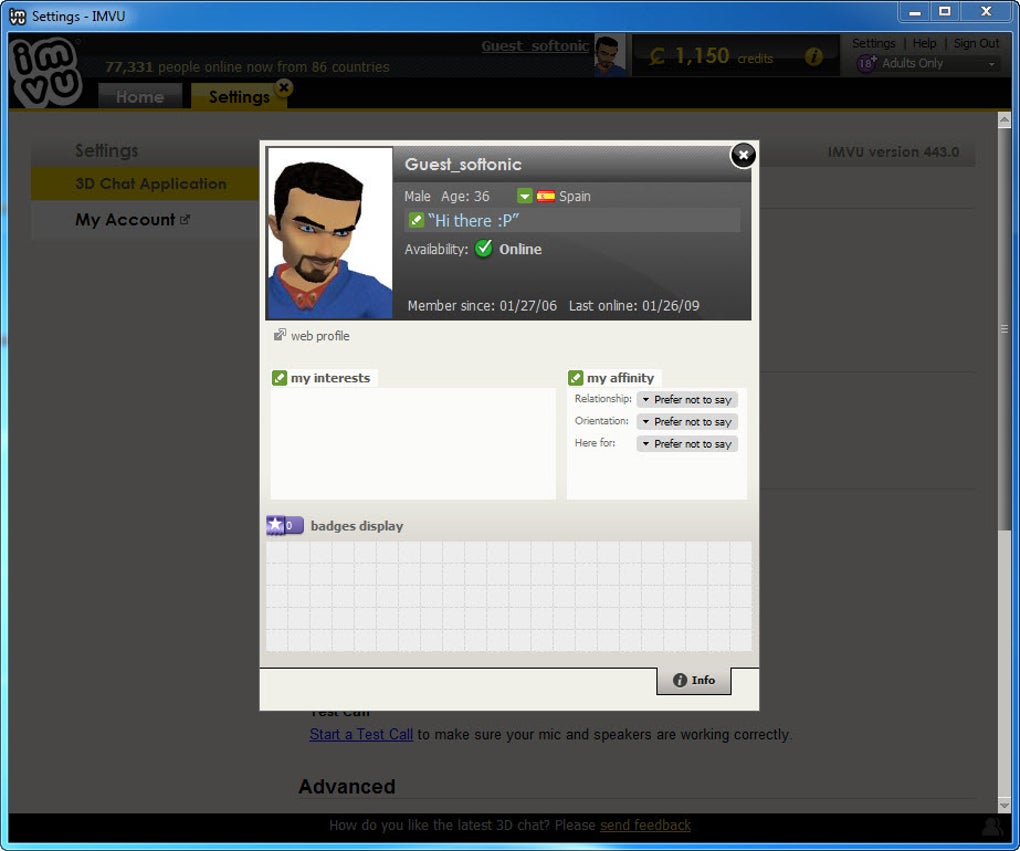Open the Info tab on profile card
This screenshot has height=851, width=1020.
click(693, 680)
